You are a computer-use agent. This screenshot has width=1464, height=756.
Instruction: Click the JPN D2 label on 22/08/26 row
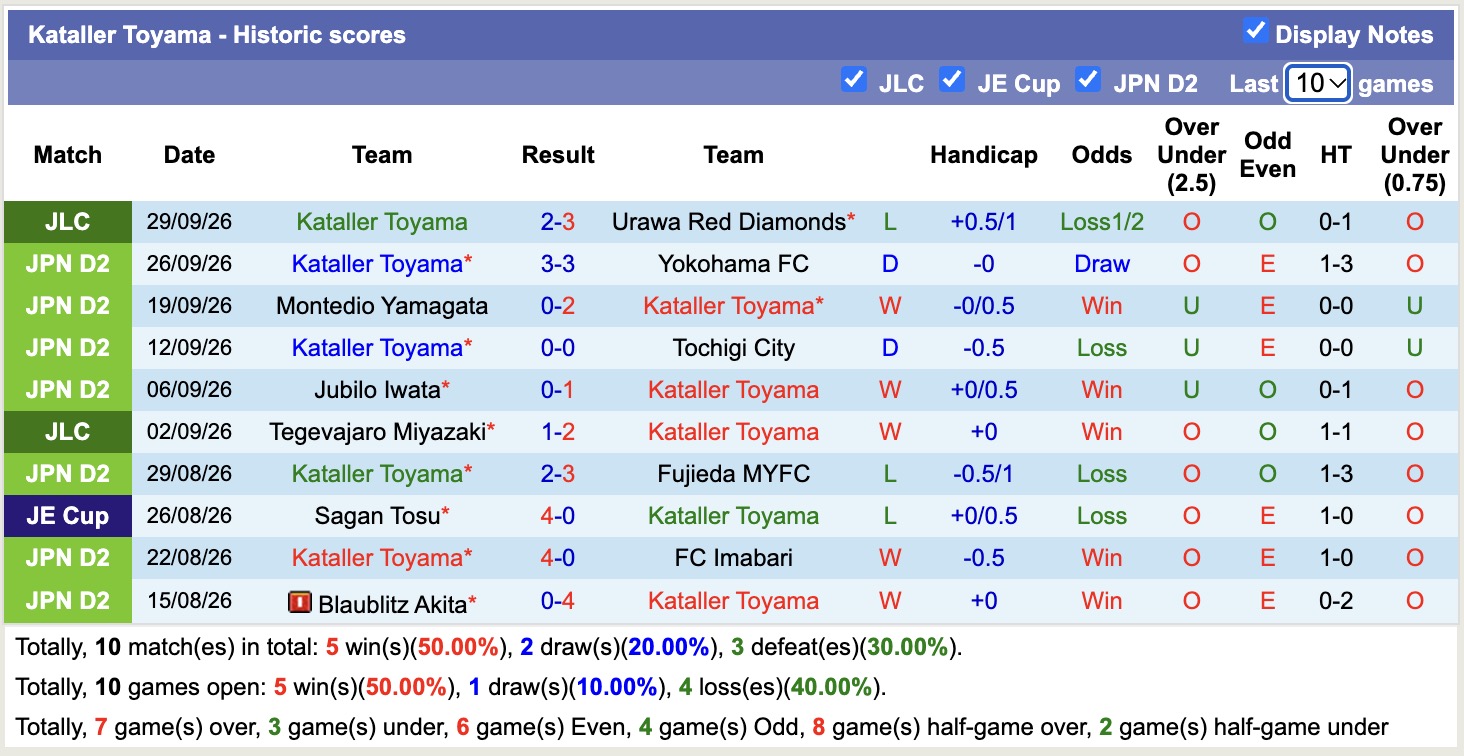pyautogui.click(x=67, y=558)
